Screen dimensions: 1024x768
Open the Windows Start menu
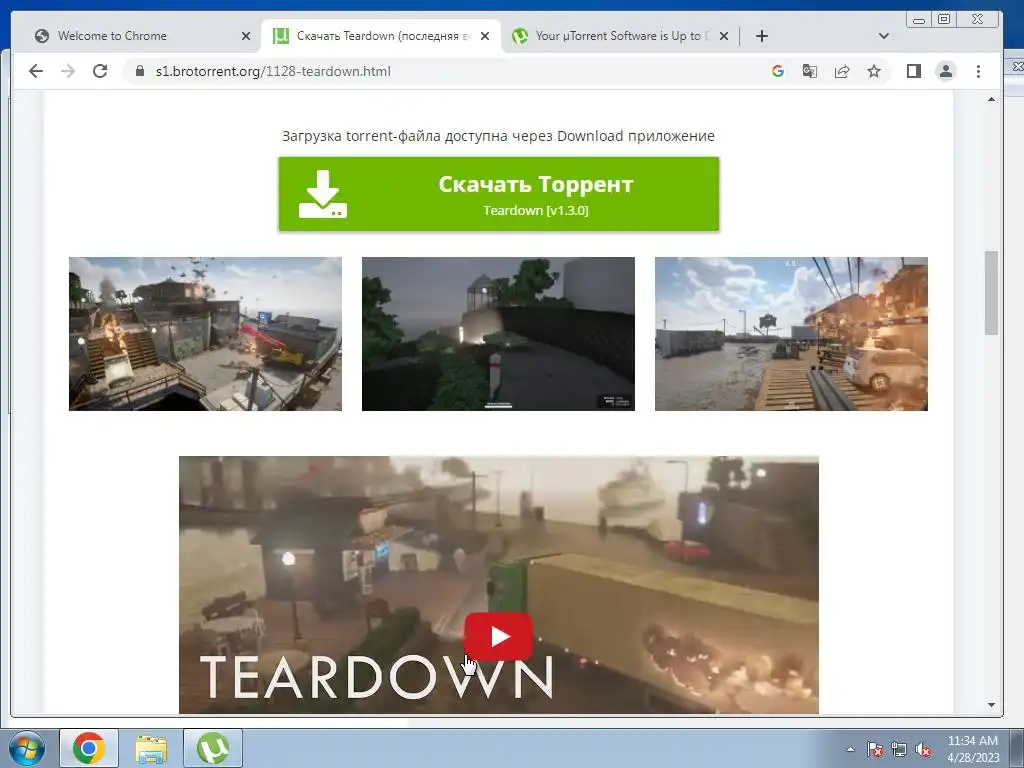click(x=27, y=748)
